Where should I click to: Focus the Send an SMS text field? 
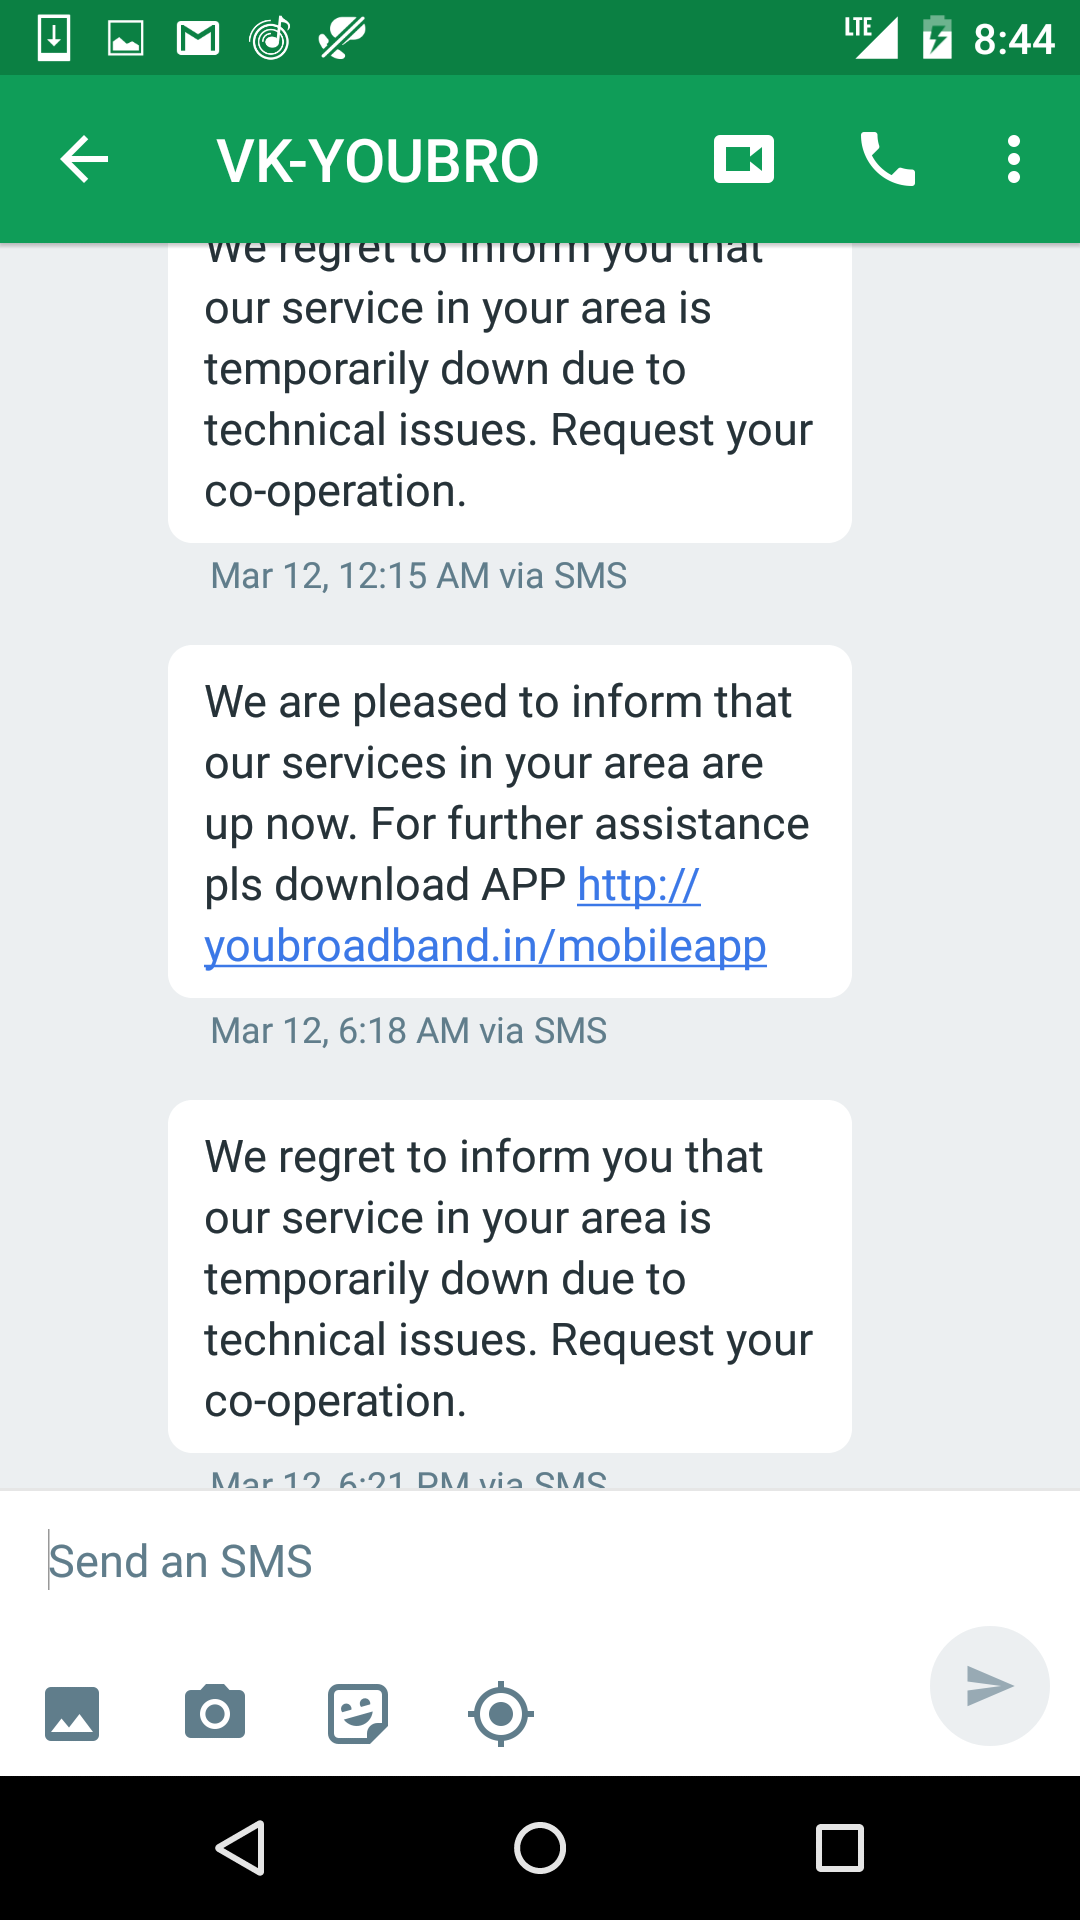pos(480,1562)
